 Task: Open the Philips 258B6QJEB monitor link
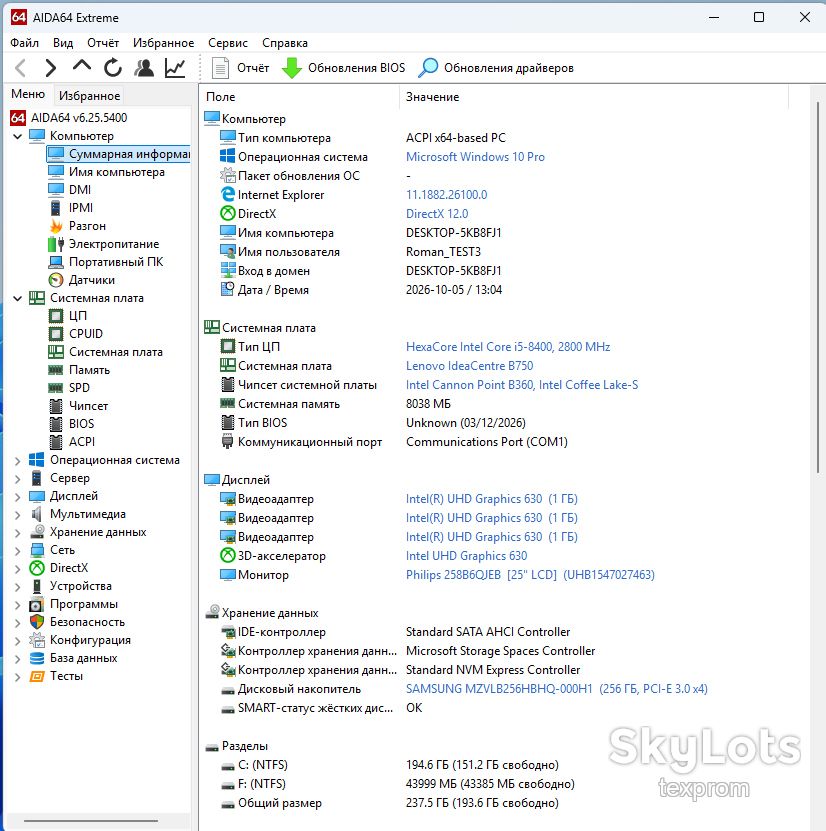530,575
